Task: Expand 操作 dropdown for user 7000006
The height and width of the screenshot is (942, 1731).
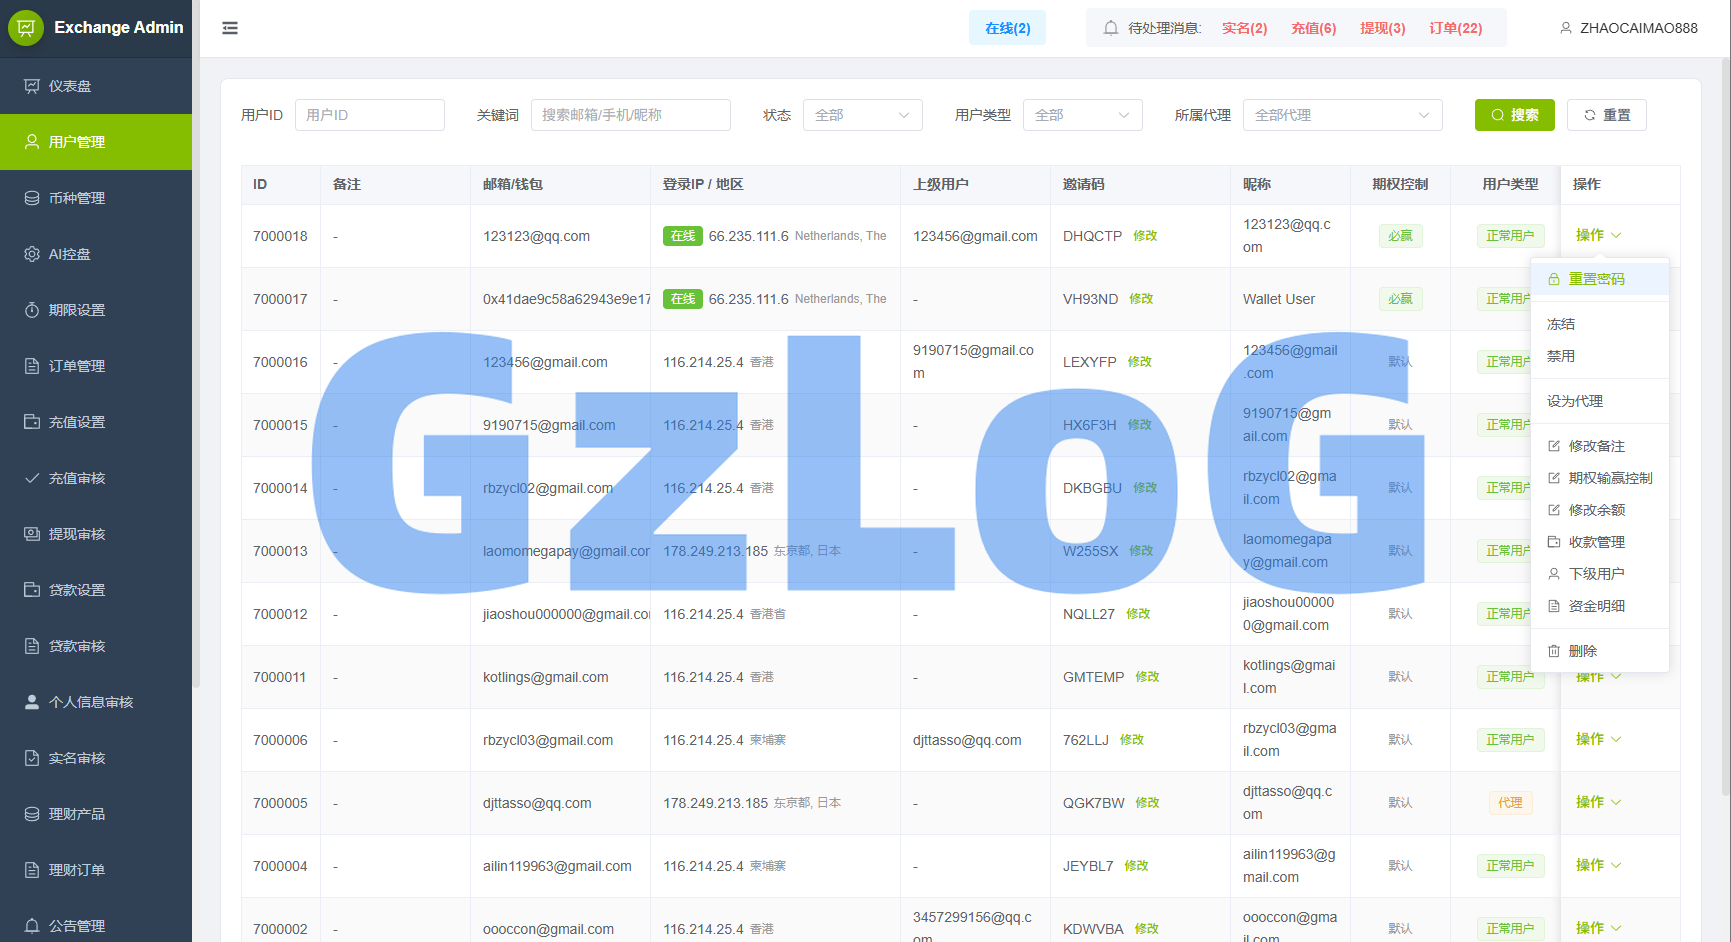Action: coord(1598,739)
